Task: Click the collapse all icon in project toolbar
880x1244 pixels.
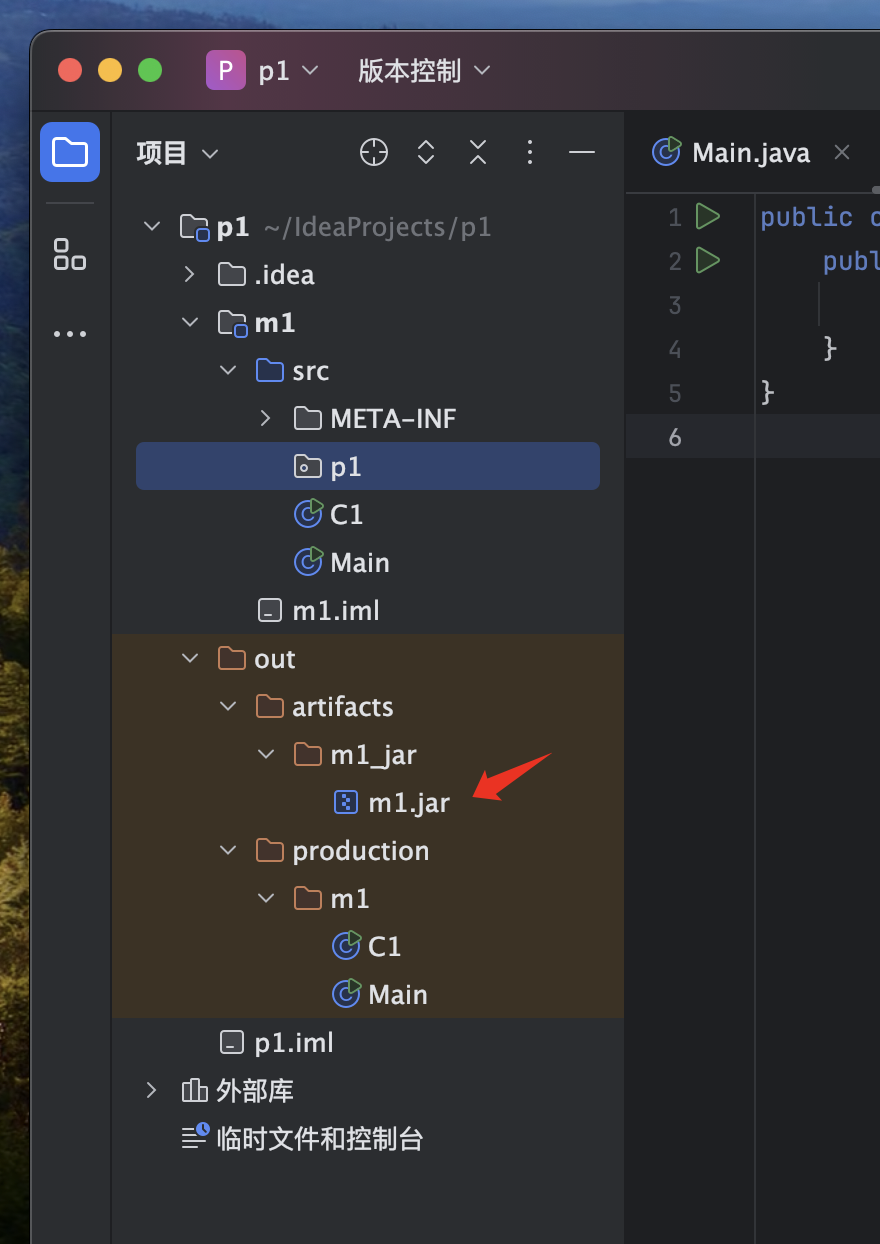Action: (478, 153)
